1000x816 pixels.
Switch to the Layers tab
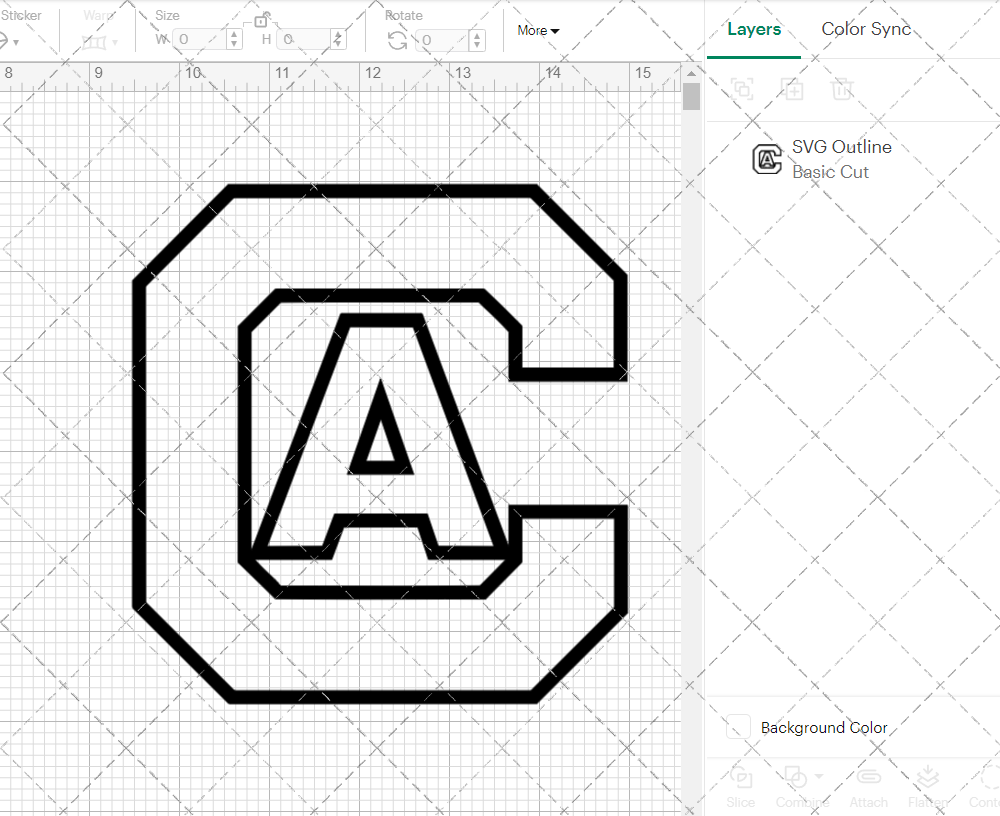[754, 29]
